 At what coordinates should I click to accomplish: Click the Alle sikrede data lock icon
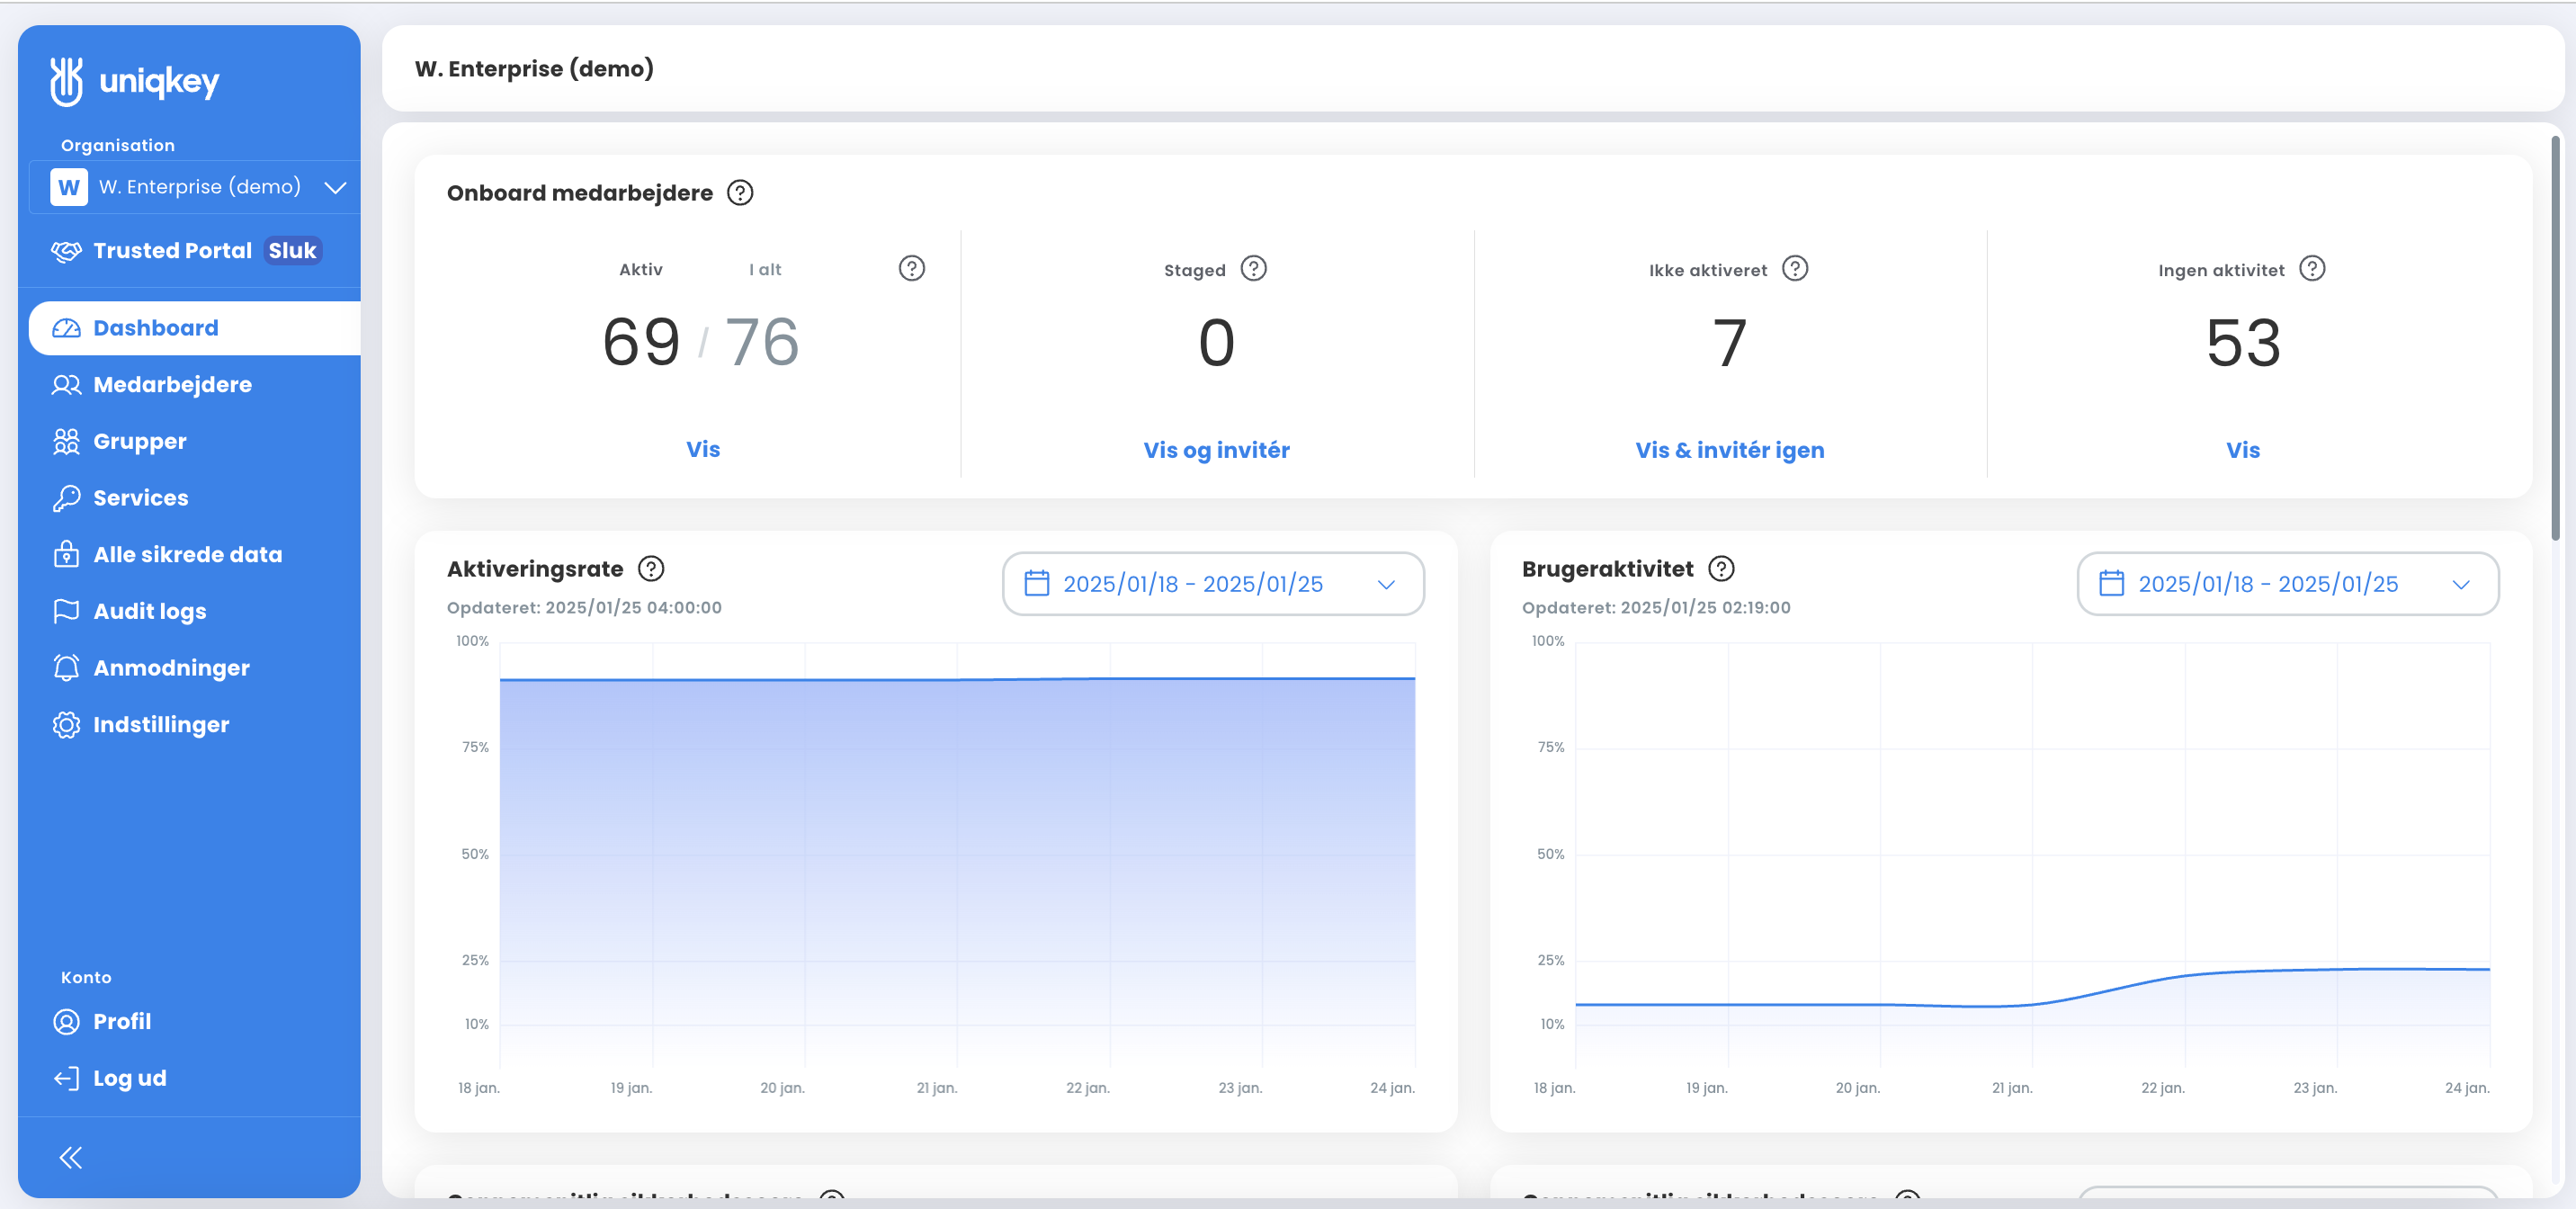click(x=66, y=555)
